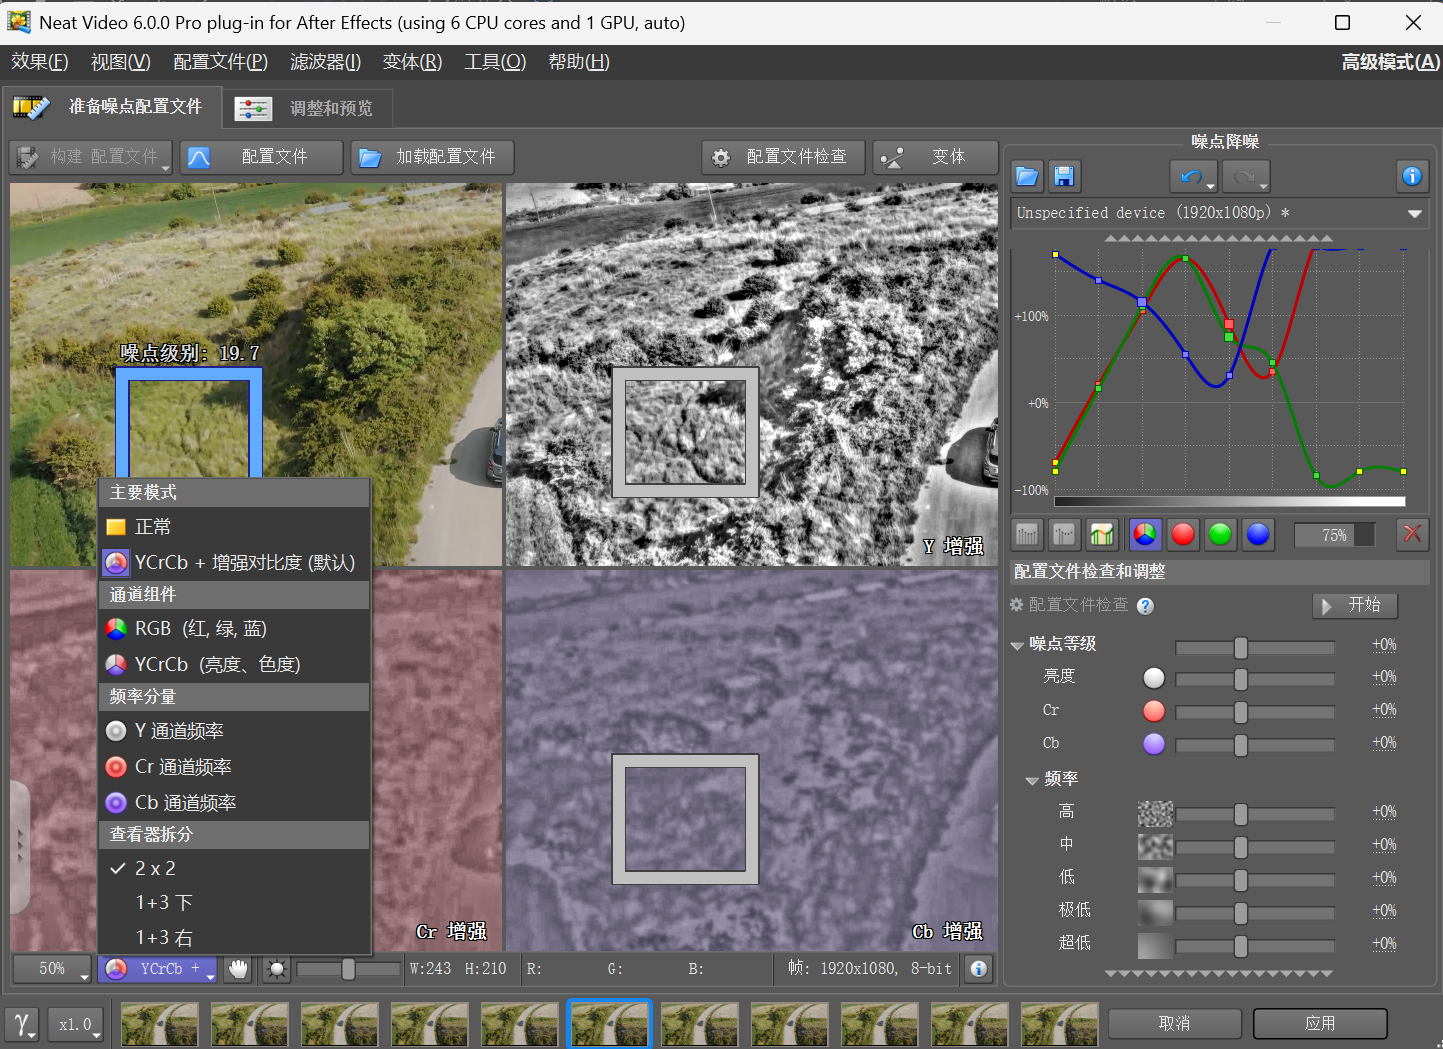The image size is (1443, 1049).
Task: Select YCrCb + 增强对比度 (默认) mode
Action: pyautogui.click(x=234, y=563)
